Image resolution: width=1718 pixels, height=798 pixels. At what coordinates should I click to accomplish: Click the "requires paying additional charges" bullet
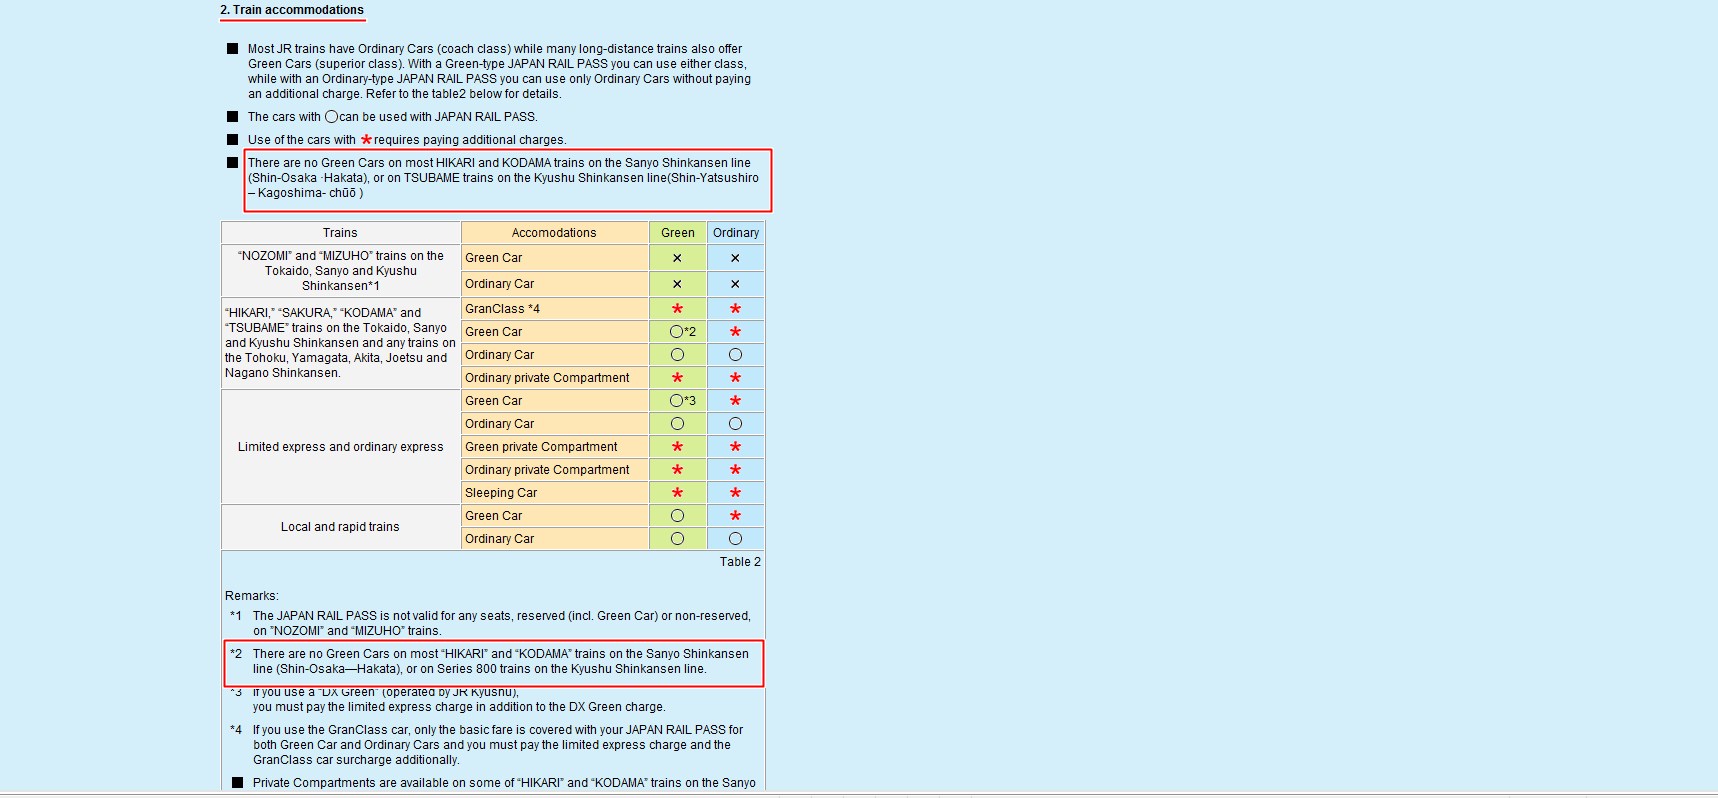click(x=406, y=140)
